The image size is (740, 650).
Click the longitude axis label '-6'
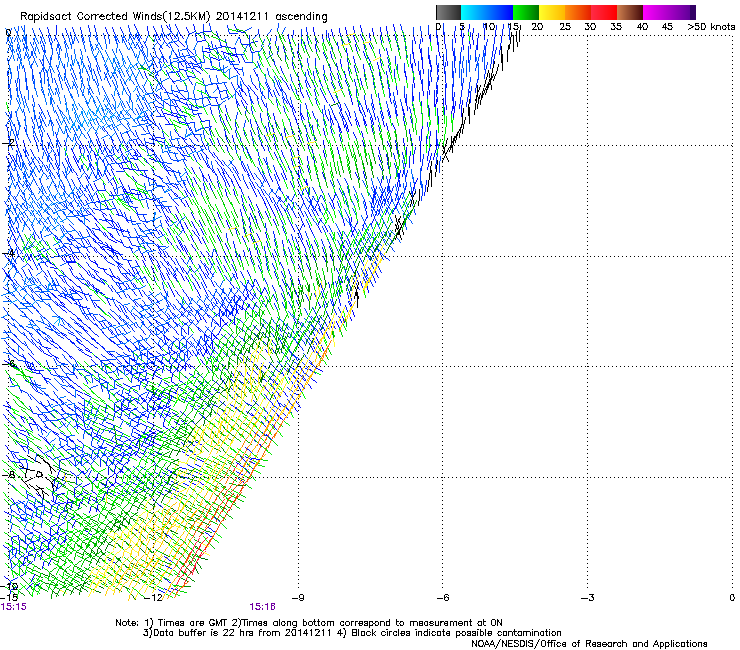(442, 598)
